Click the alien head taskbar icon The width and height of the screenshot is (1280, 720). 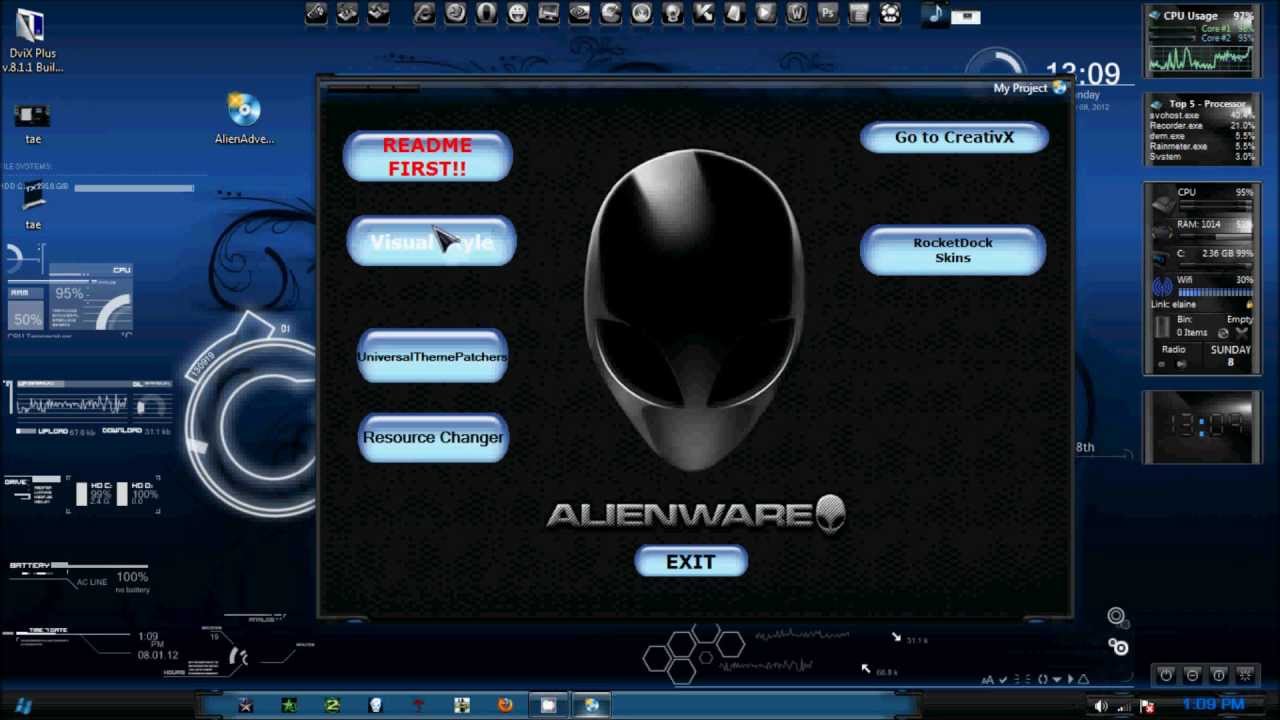click(375, 705)
